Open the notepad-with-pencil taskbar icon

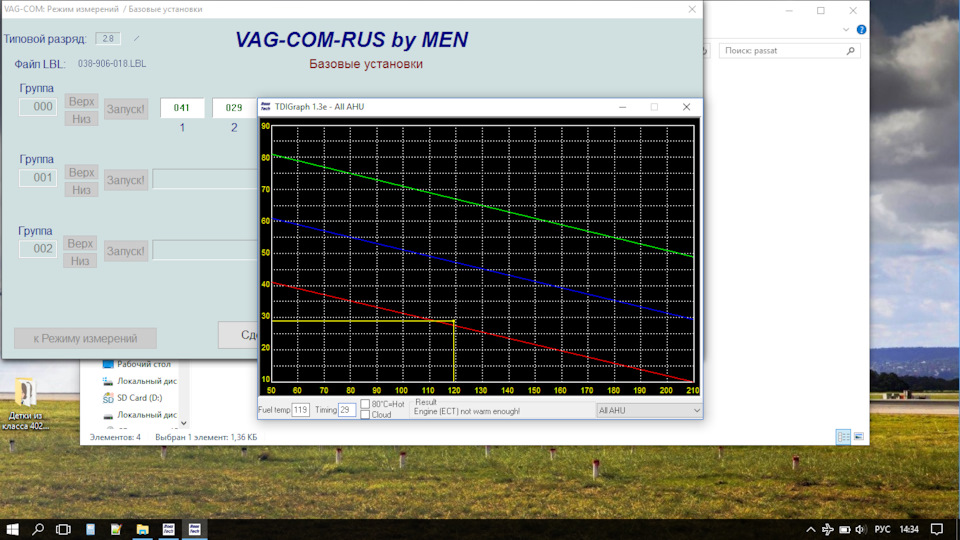pyautogui.click(x=116, y=529)
